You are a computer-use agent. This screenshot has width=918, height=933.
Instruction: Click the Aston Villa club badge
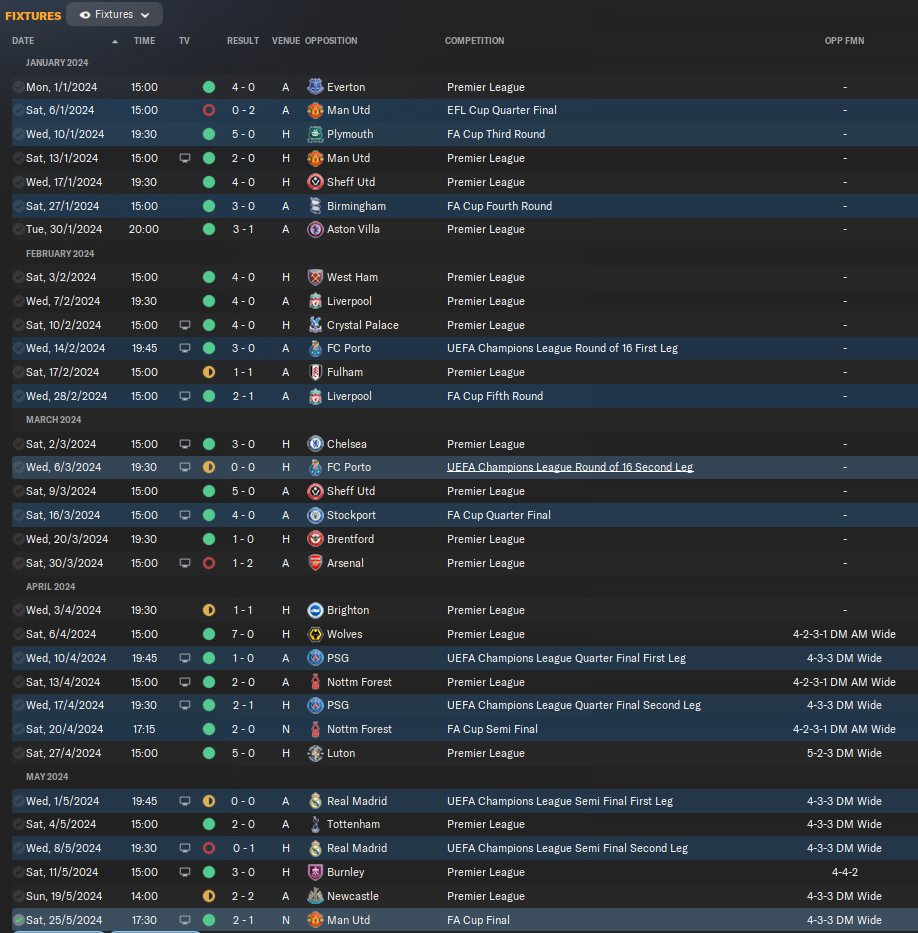[315, 229]
